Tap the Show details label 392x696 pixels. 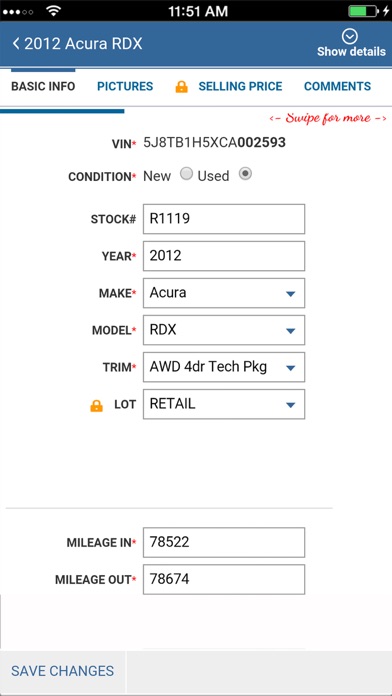[x=351, y=51]
